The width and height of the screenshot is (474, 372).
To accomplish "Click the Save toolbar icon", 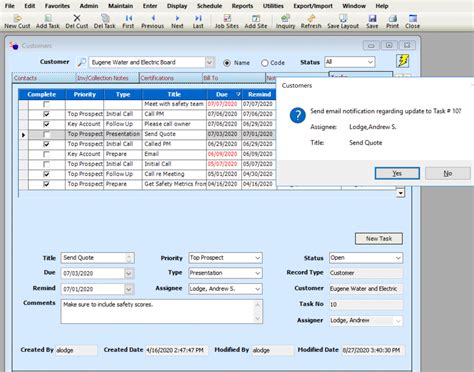I will tap(372, 21).
